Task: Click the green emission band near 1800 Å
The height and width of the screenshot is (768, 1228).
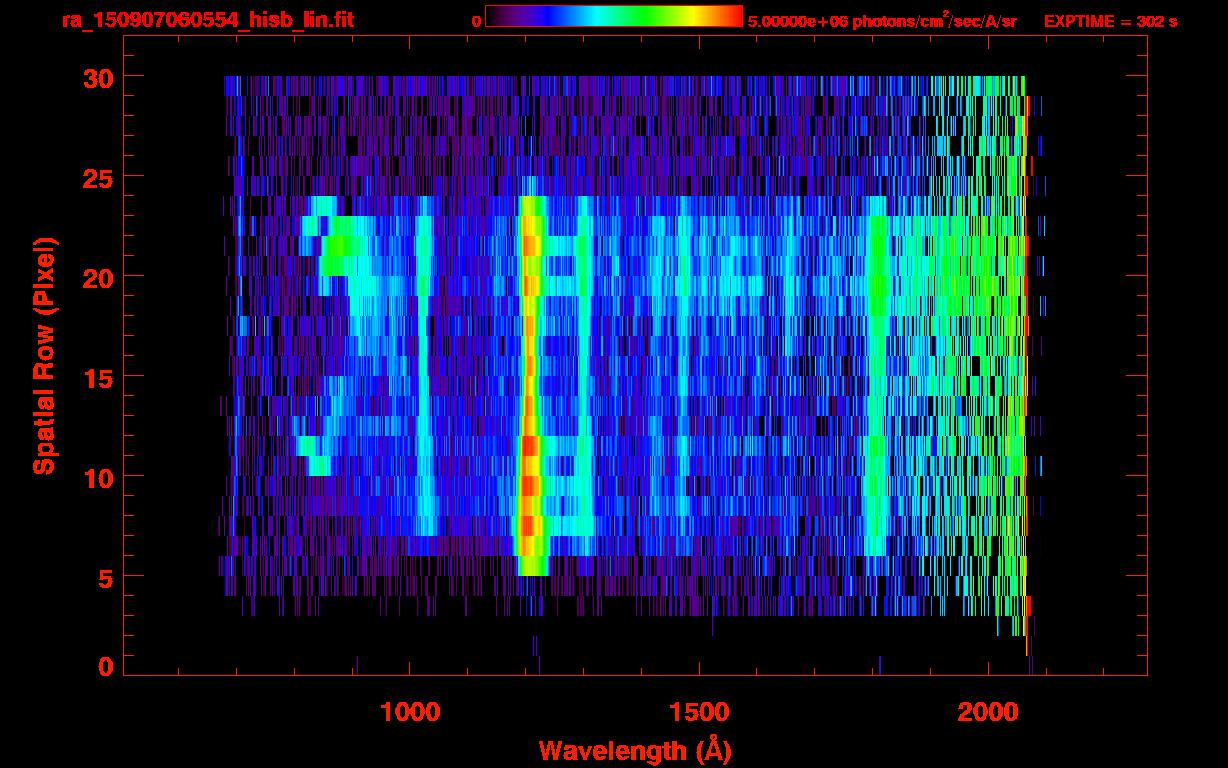Action: click(x=876, y=380)
